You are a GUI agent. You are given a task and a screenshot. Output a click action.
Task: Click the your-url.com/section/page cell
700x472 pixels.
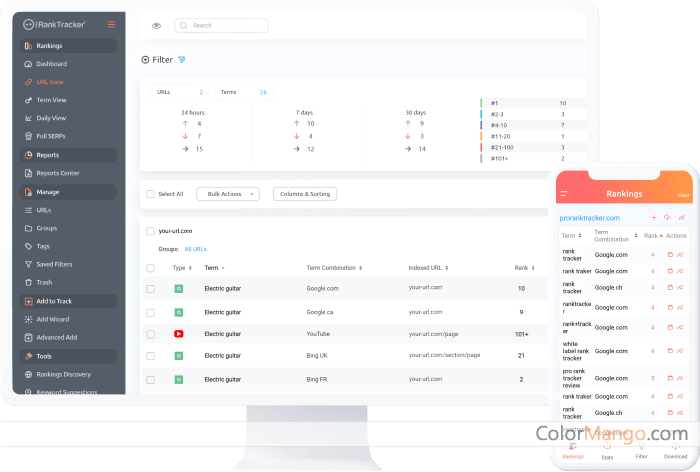coord(444,355)
